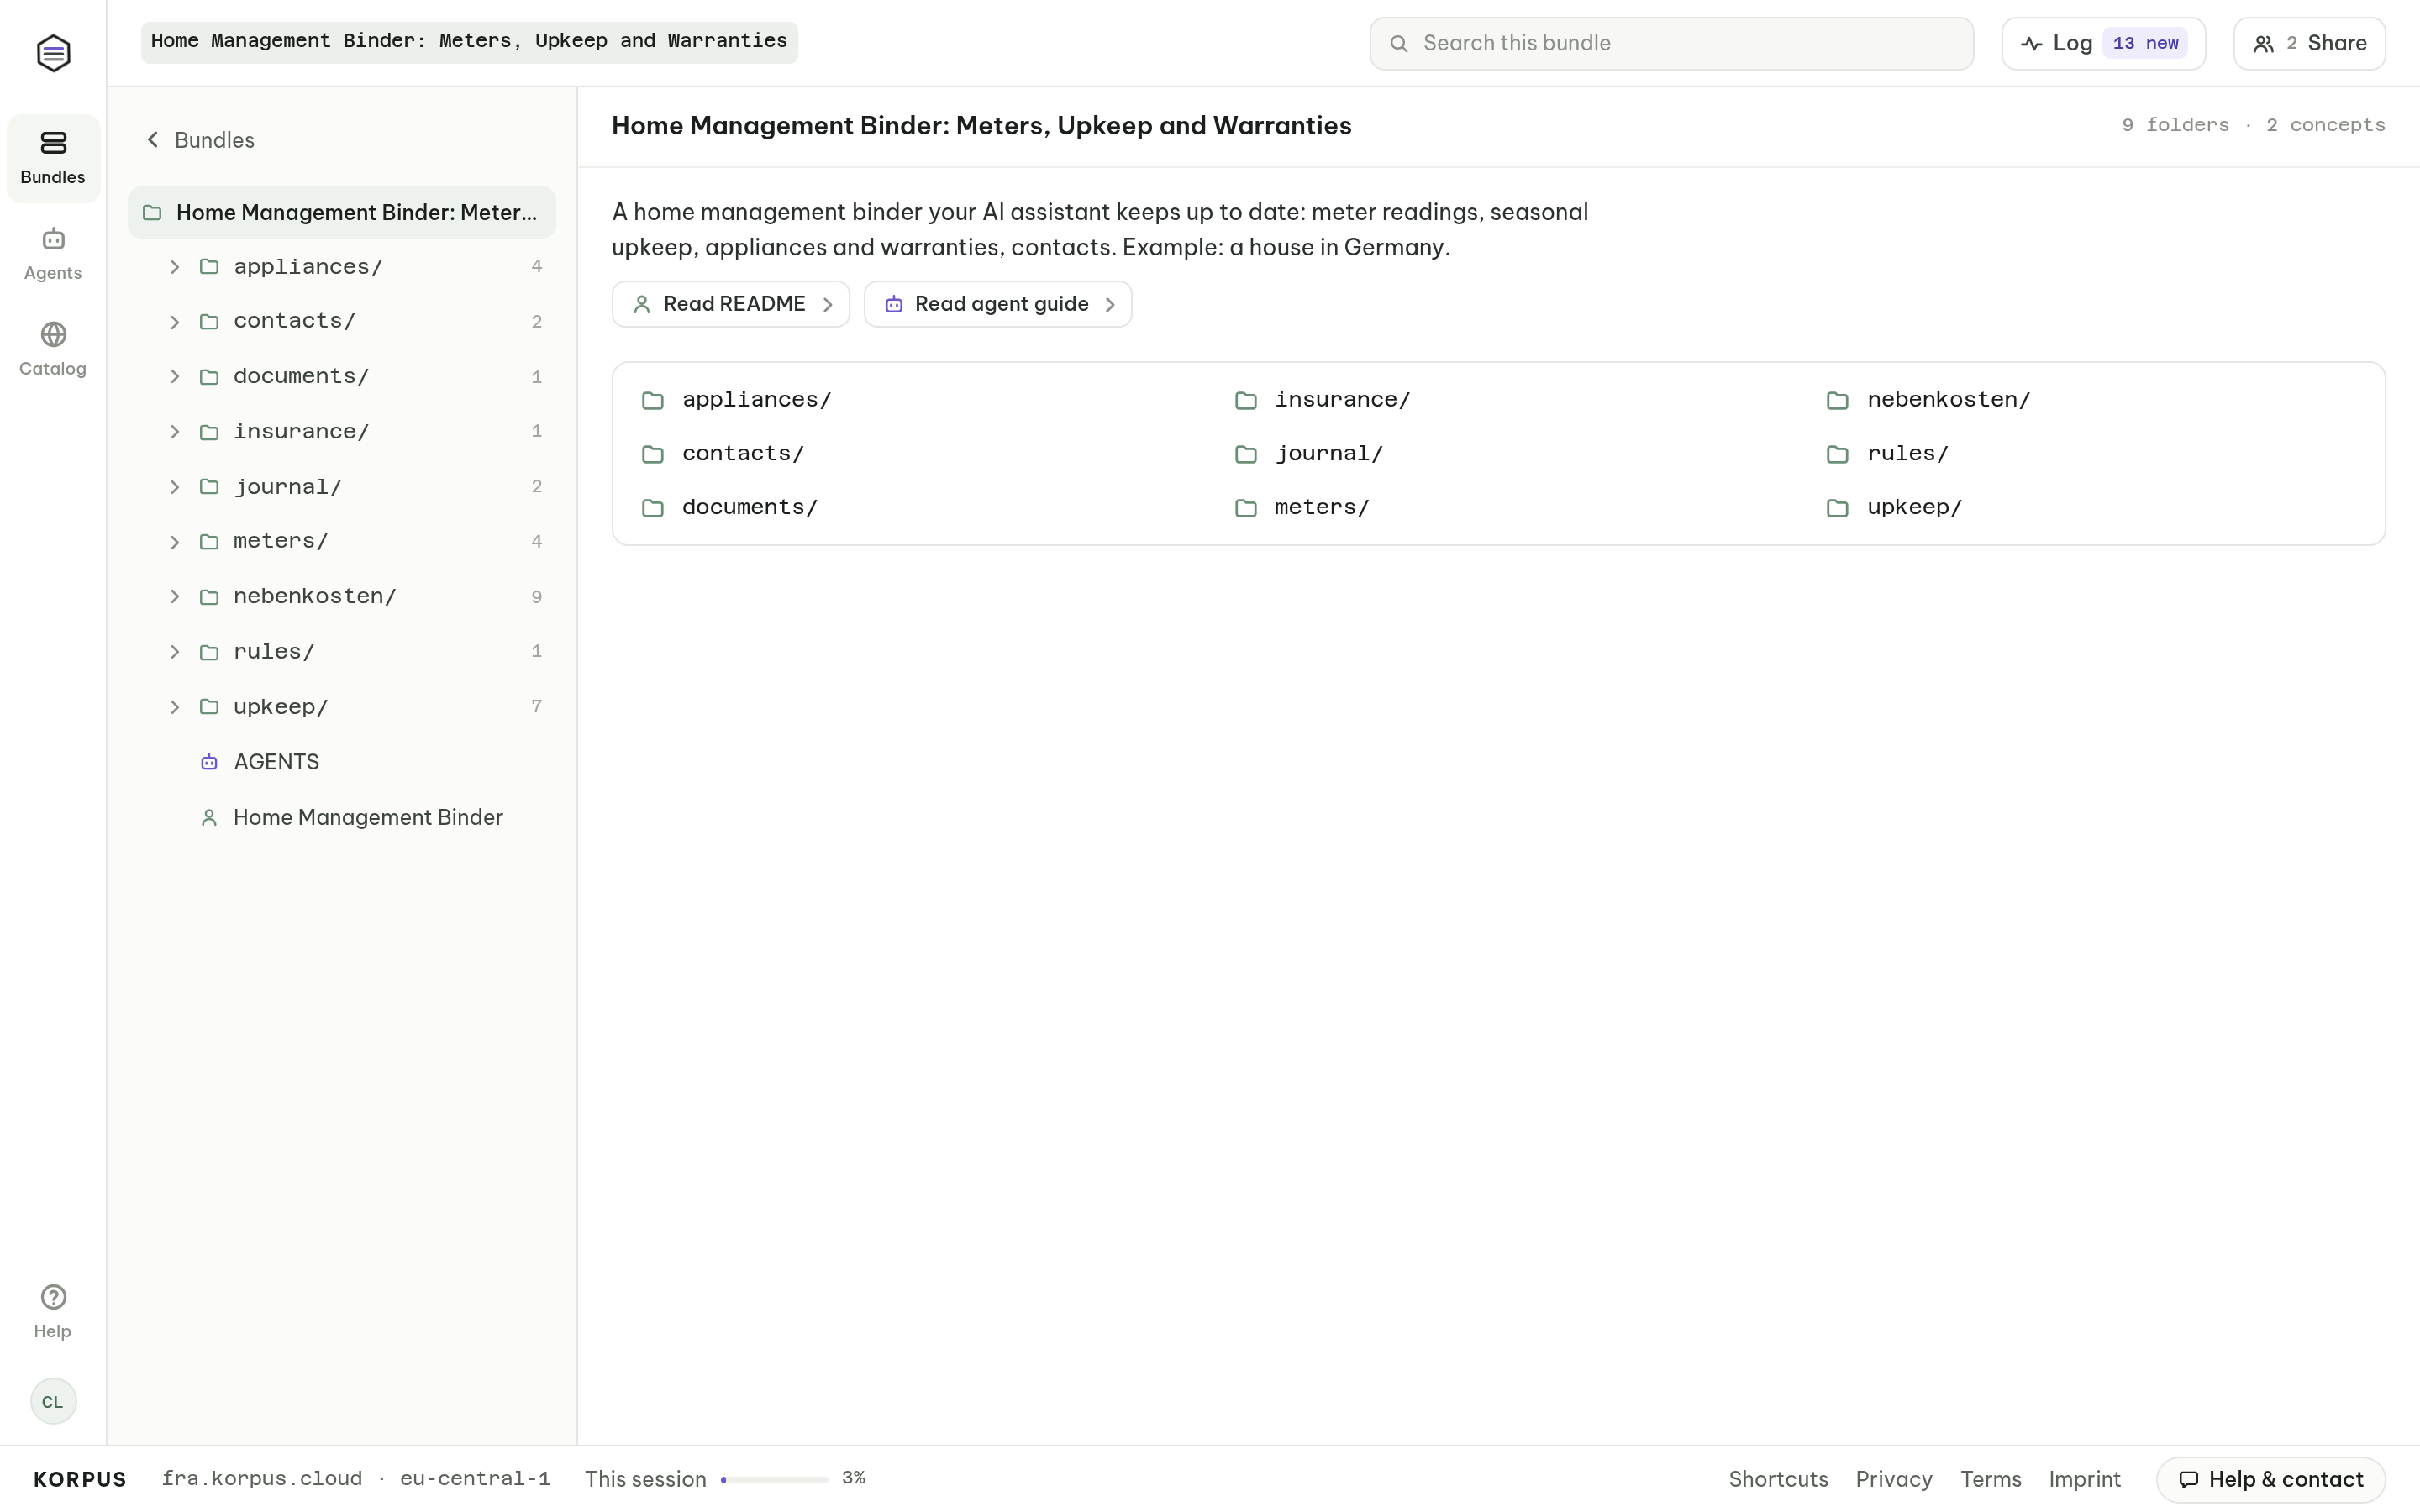2420x1512 pixels.
Task: Click the Korpus hexagon logo icon
Action: coord(53,53)
